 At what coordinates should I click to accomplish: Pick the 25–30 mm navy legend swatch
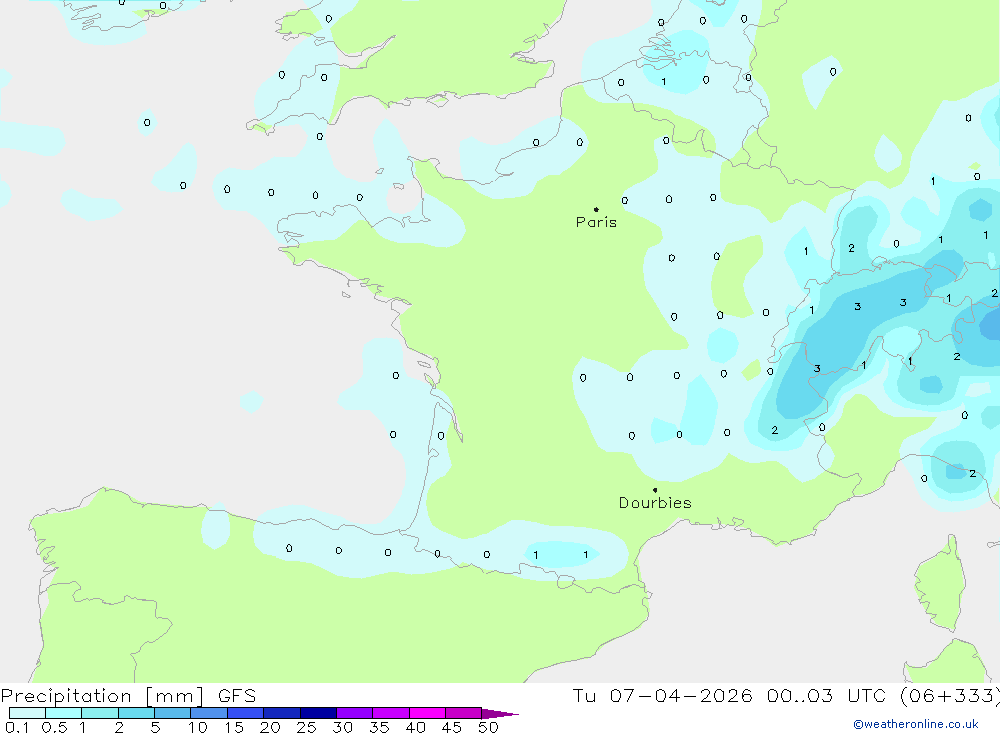318,713
